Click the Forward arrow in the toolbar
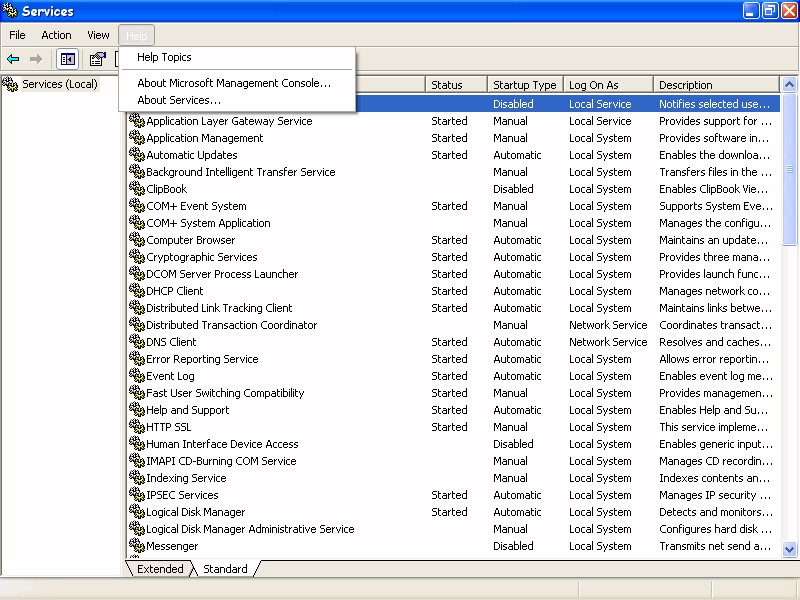800x600 pixels. click(x=36, y=59)
